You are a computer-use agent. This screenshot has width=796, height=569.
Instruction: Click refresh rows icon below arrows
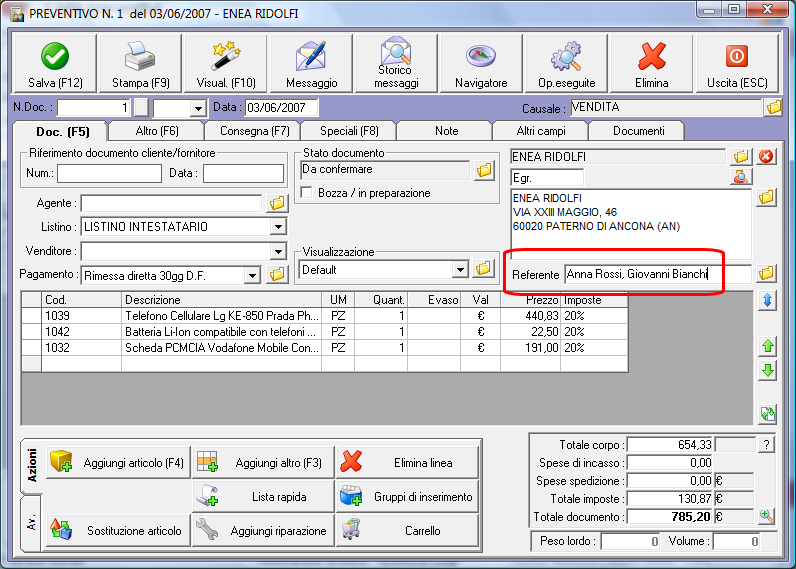coord(768,414)
